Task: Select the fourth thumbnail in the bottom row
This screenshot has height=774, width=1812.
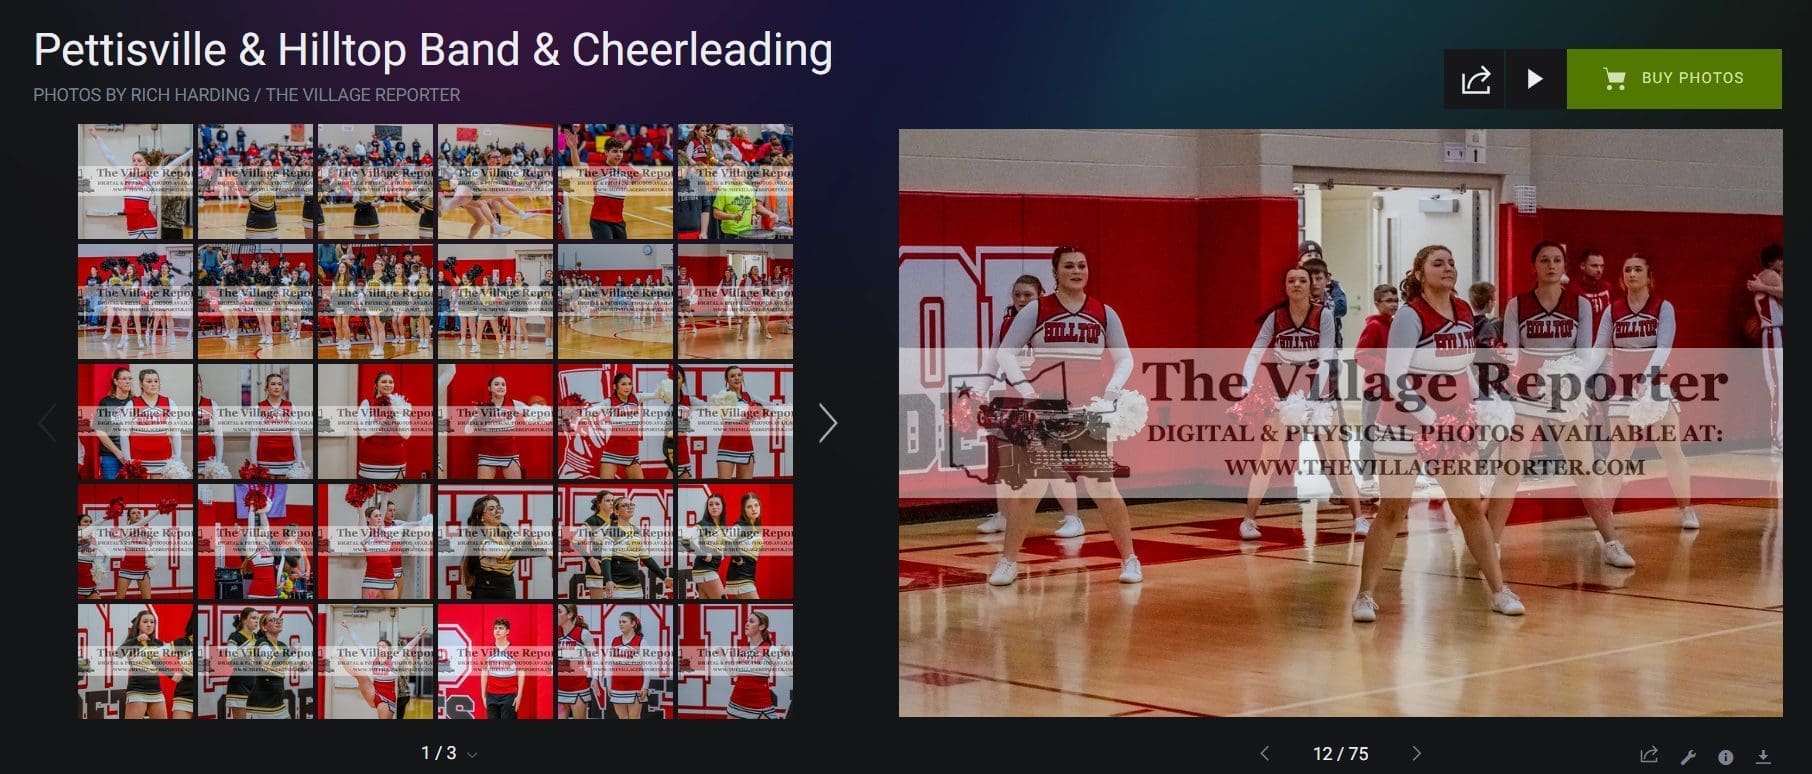Action: pos(495,661)
